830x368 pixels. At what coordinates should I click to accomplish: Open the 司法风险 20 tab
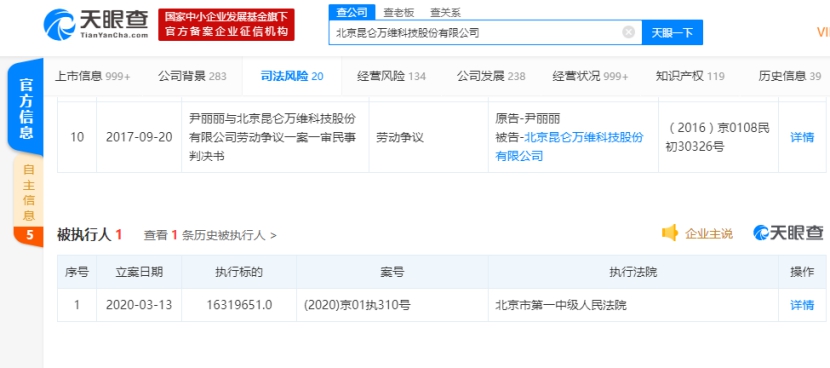[x=292, y=76]
